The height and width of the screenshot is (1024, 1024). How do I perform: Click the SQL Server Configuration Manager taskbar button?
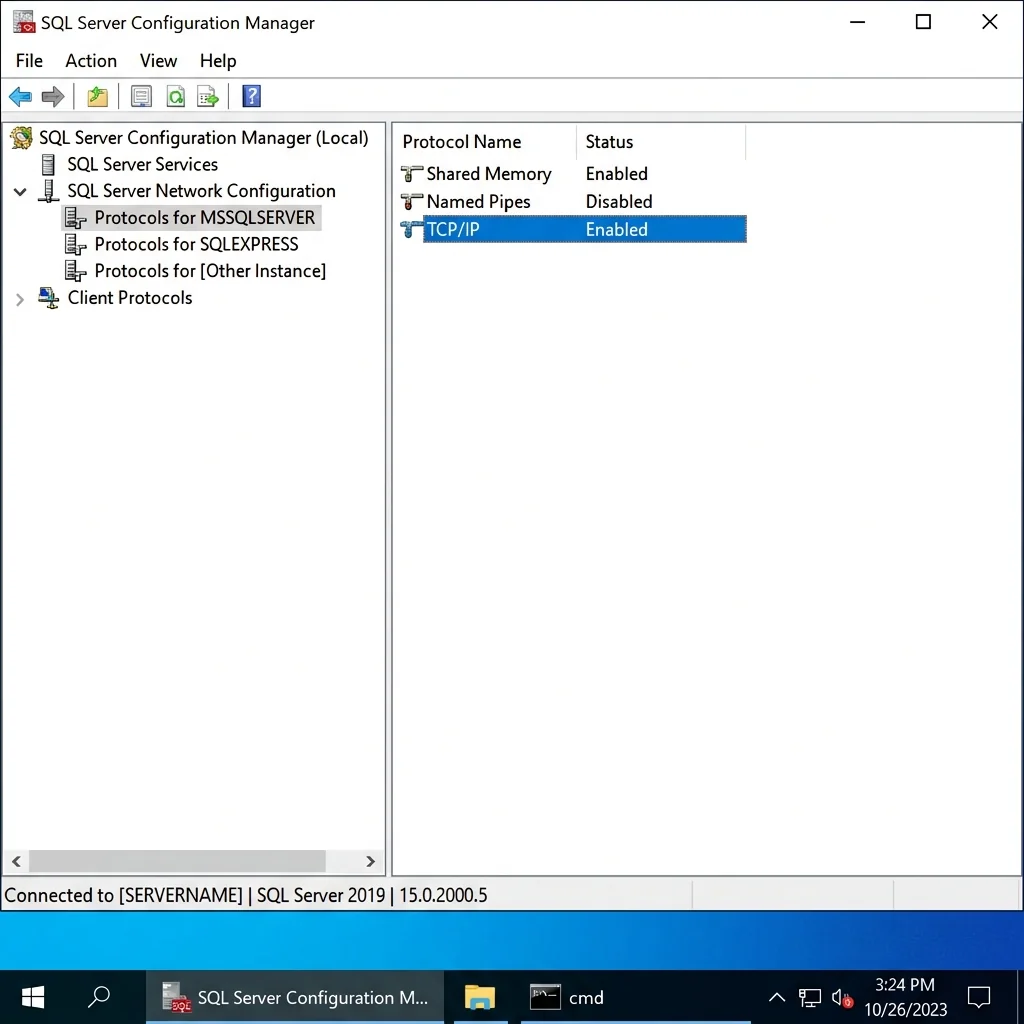point(295,997)
